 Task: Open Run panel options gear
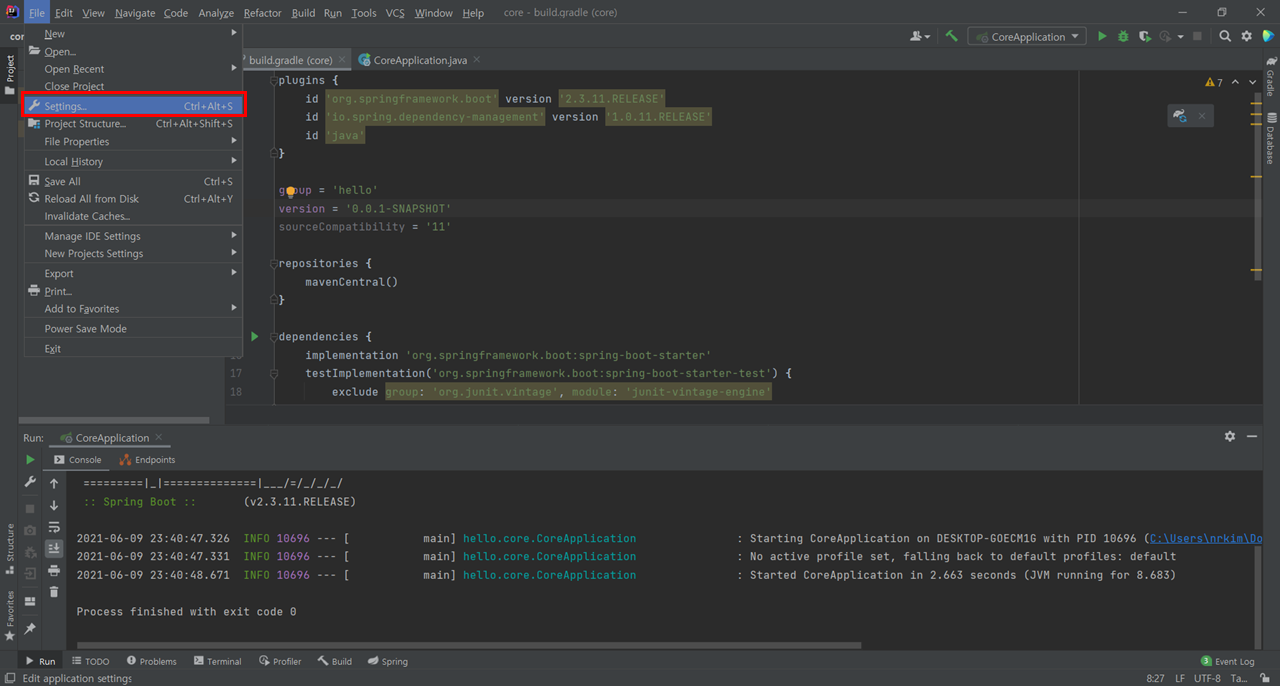(1230, 437)
